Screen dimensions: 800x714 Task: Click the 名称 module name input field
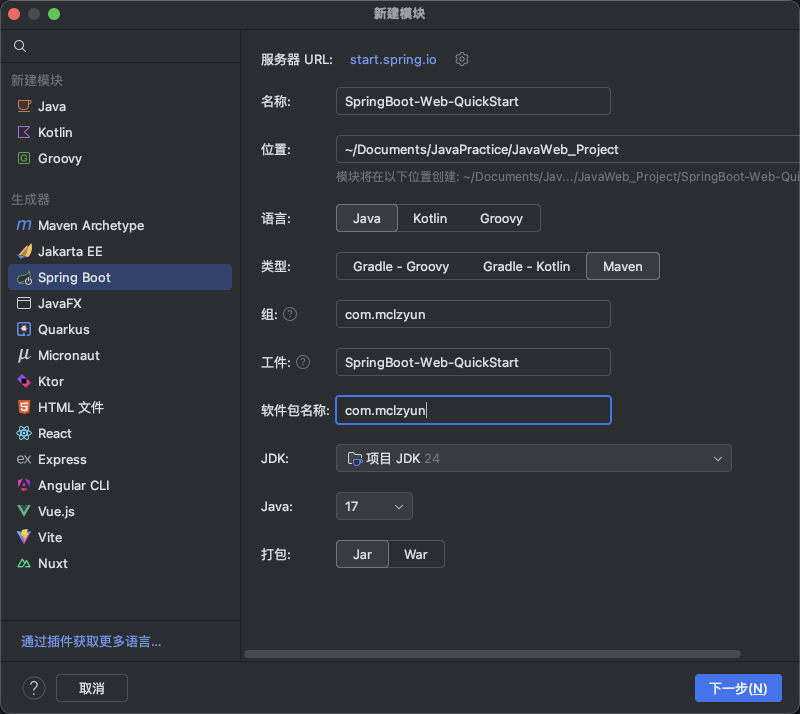coord(473,101)
